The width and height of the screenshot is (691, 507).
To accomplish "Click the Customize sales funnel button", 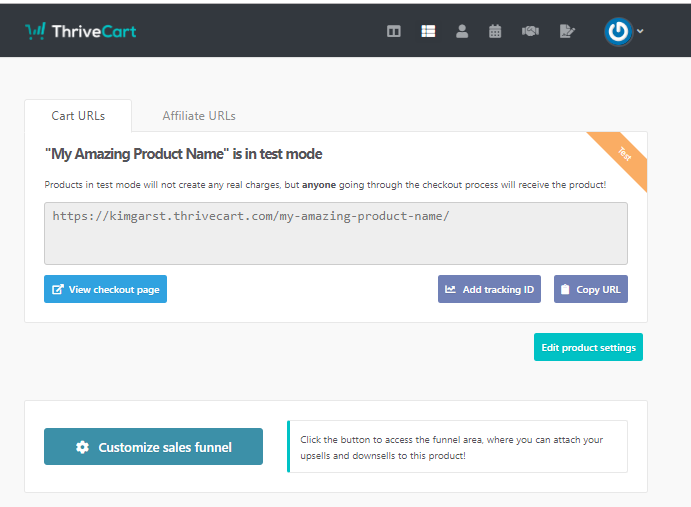I will pyautogui.click(x=153, y=447).
